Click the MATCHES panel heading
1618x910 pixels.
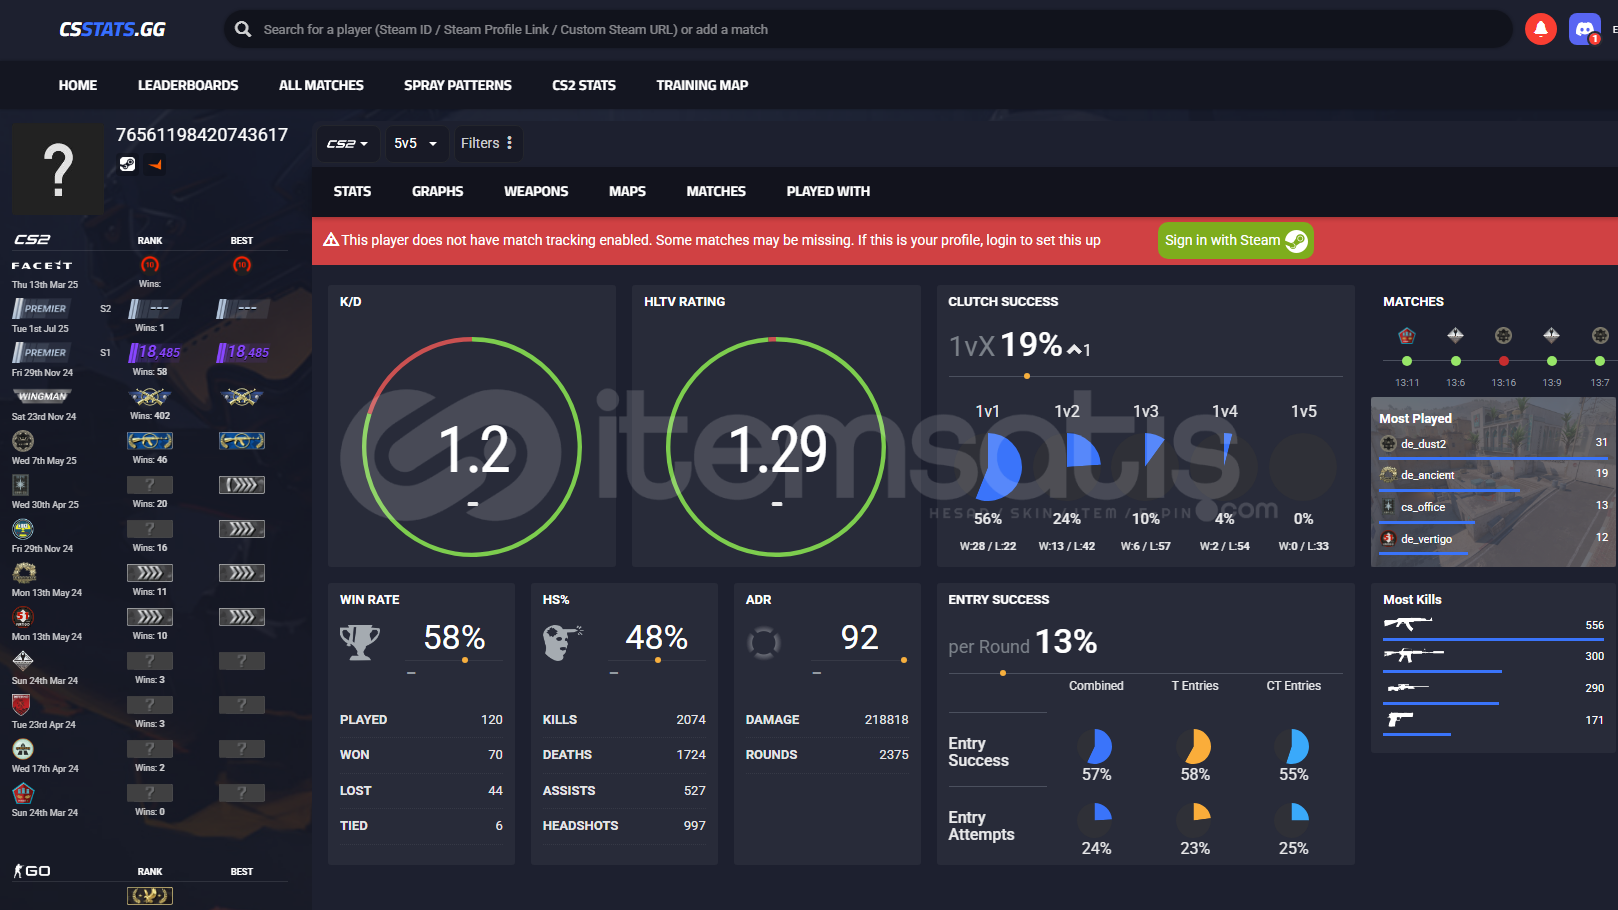coord(1413,301)
